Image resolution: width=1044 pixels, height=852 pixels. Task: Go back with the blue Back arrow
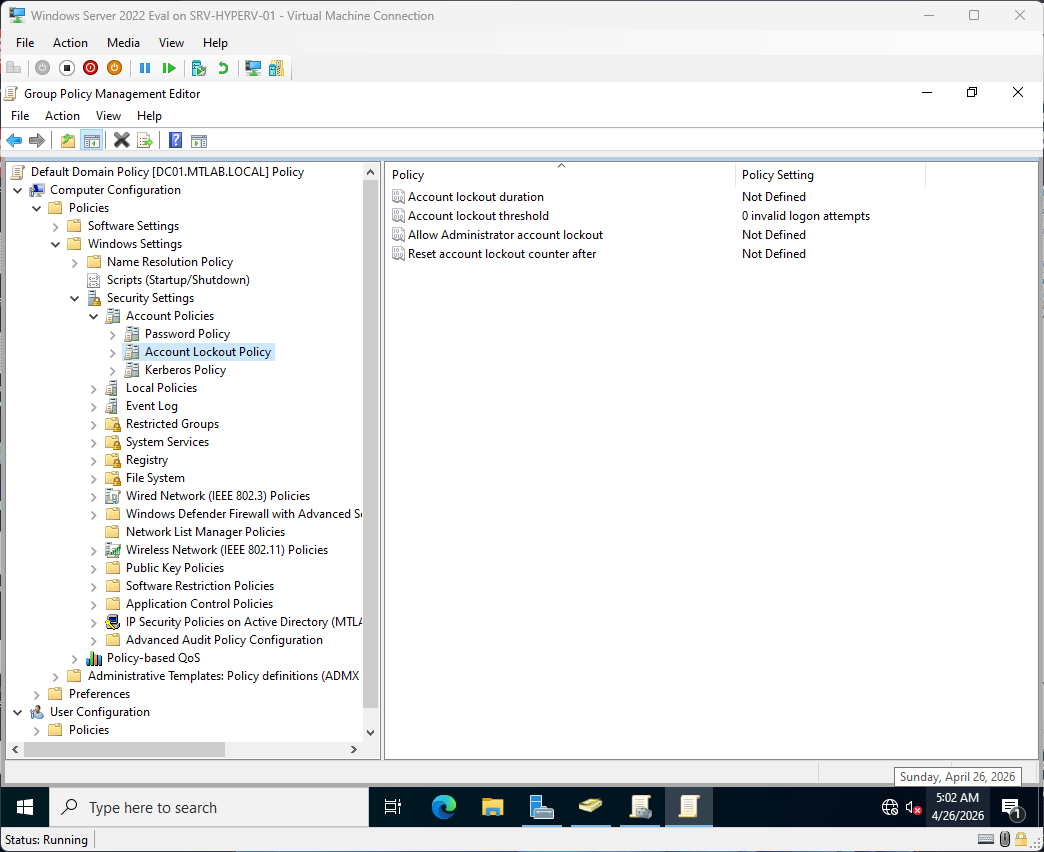[x=14, y=140]
